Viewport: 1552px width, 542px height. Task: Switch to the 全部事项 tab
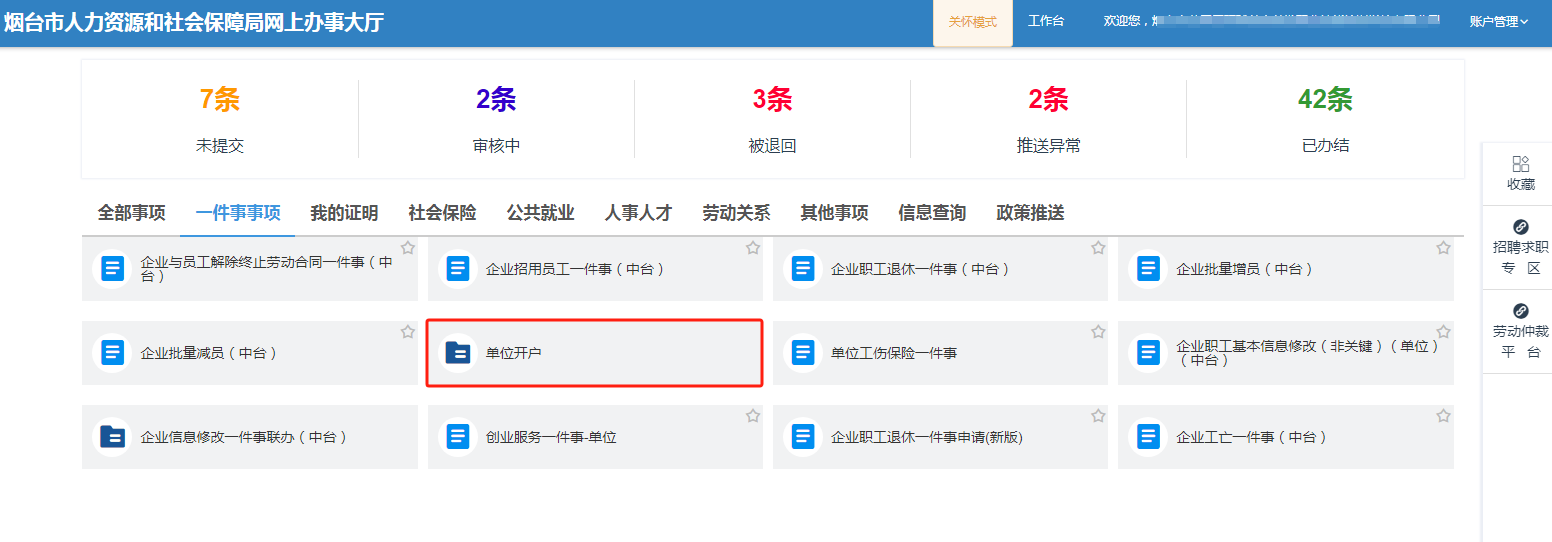[x=131, y=213]
